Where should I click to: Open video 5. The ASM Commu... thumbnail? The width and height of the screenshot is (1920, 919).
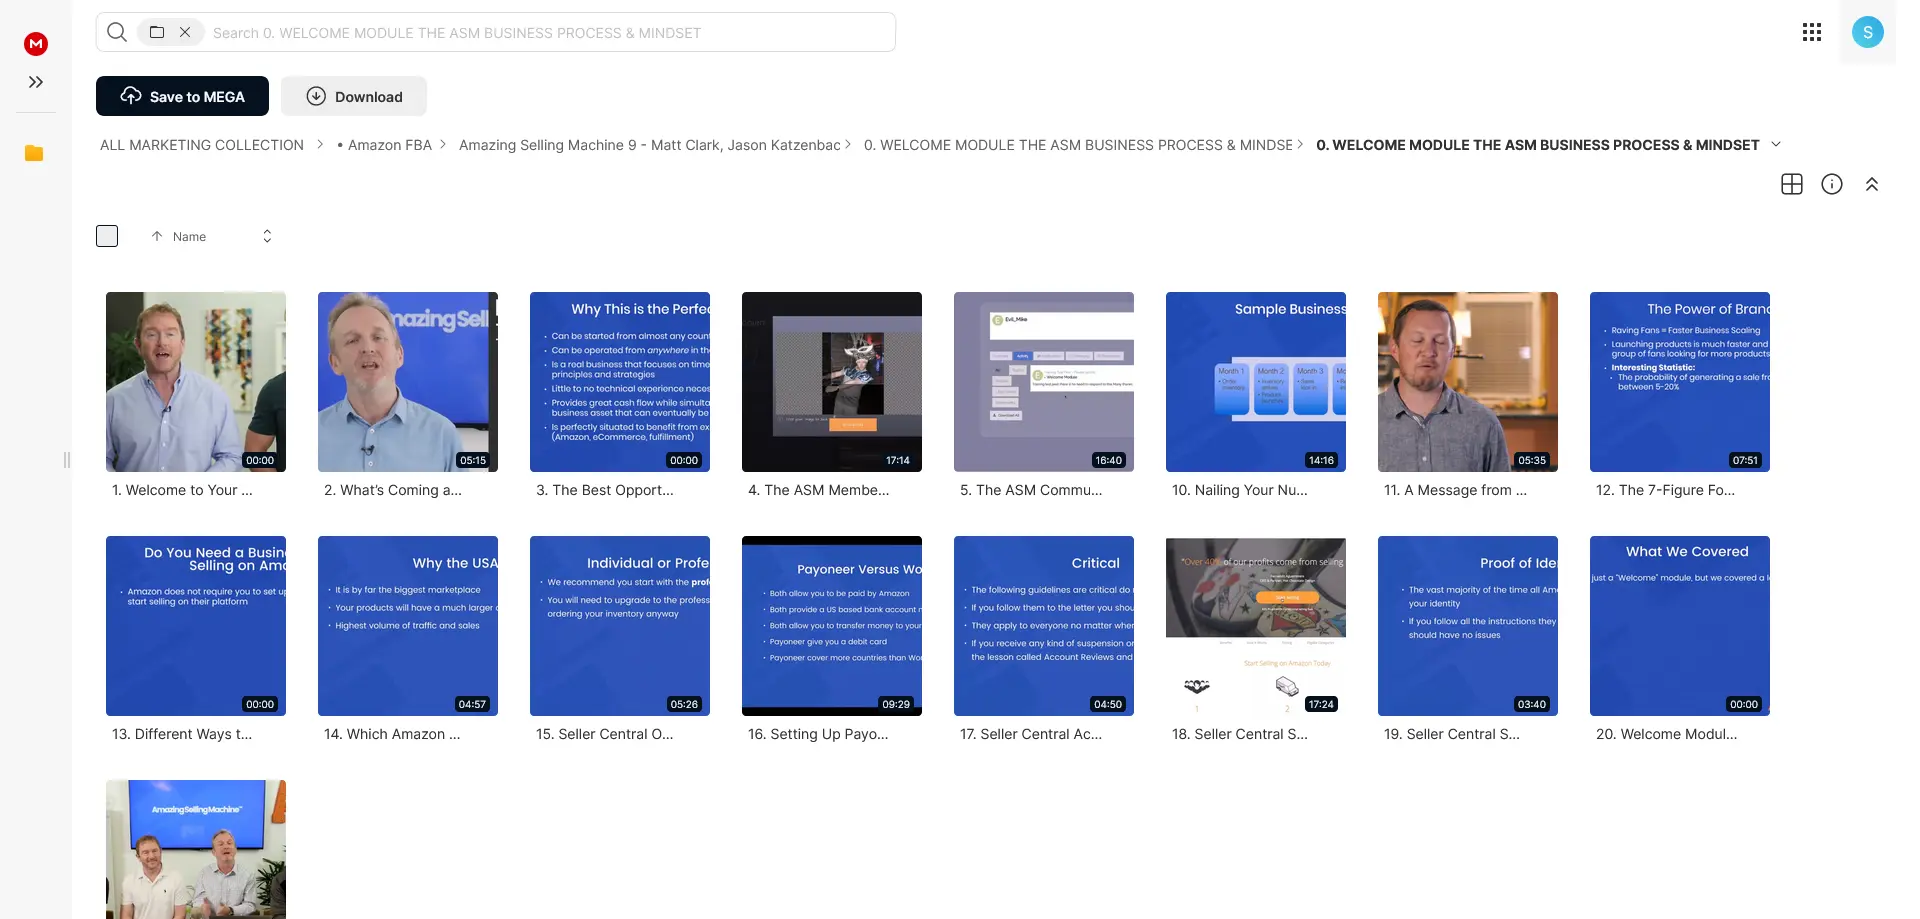pyautogui.click(x=1044, y=382)
